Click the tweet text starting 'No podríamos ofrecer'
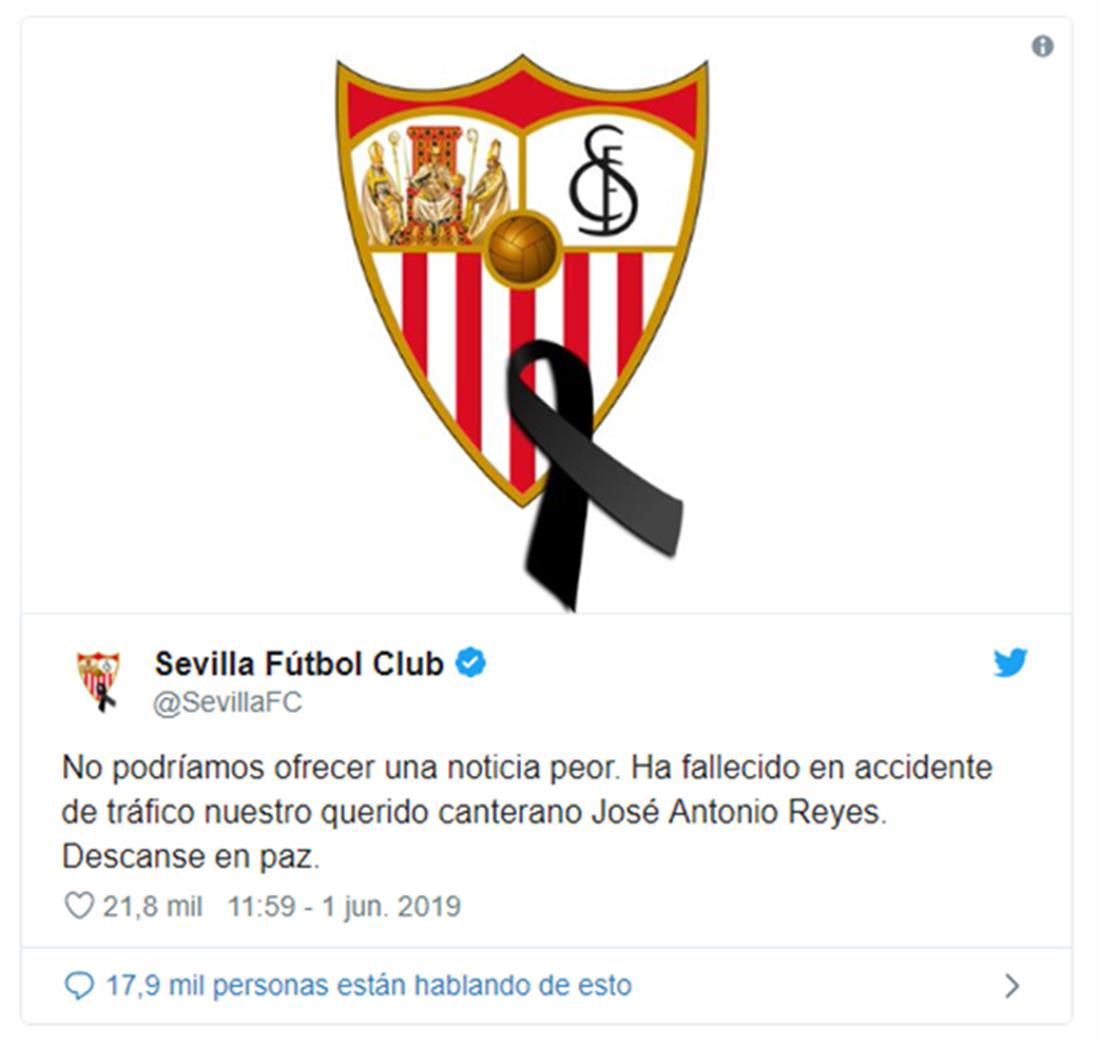 (x=527, y=812)
